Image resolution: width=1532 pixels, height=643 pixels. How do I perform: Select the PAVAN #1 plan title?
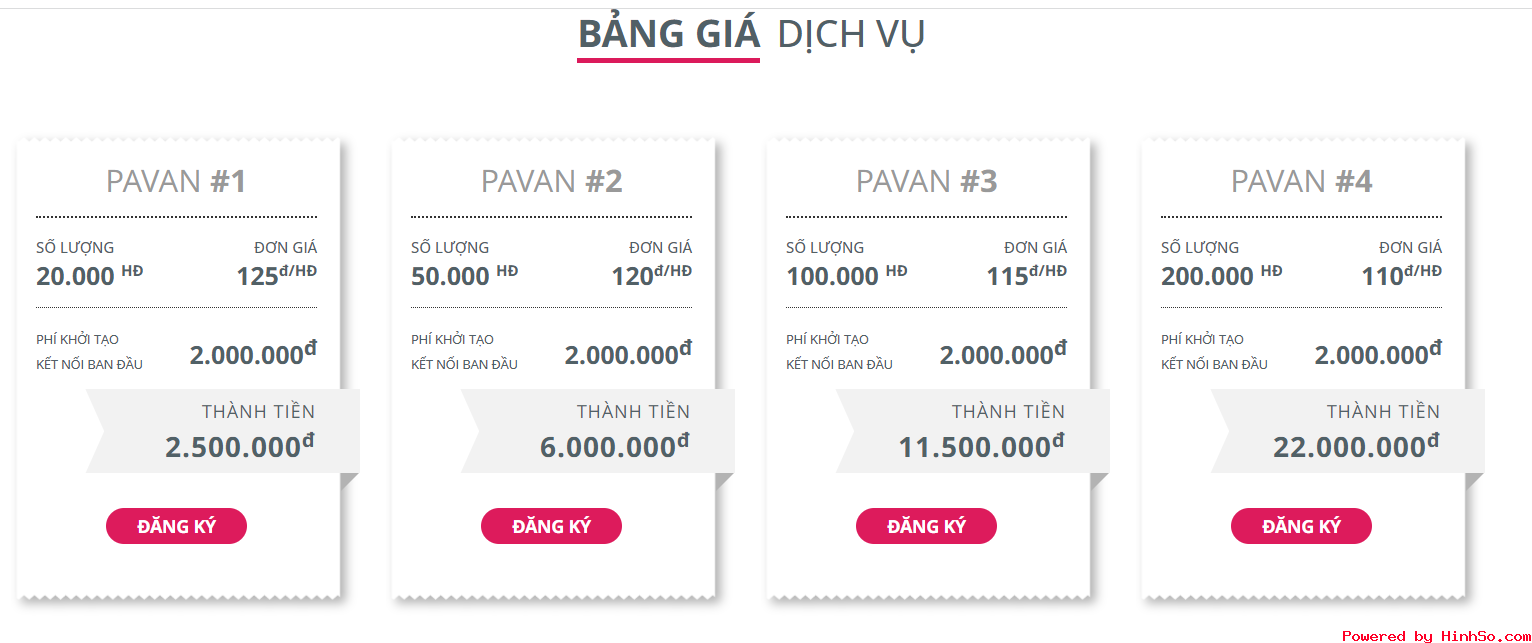[176, 181]
